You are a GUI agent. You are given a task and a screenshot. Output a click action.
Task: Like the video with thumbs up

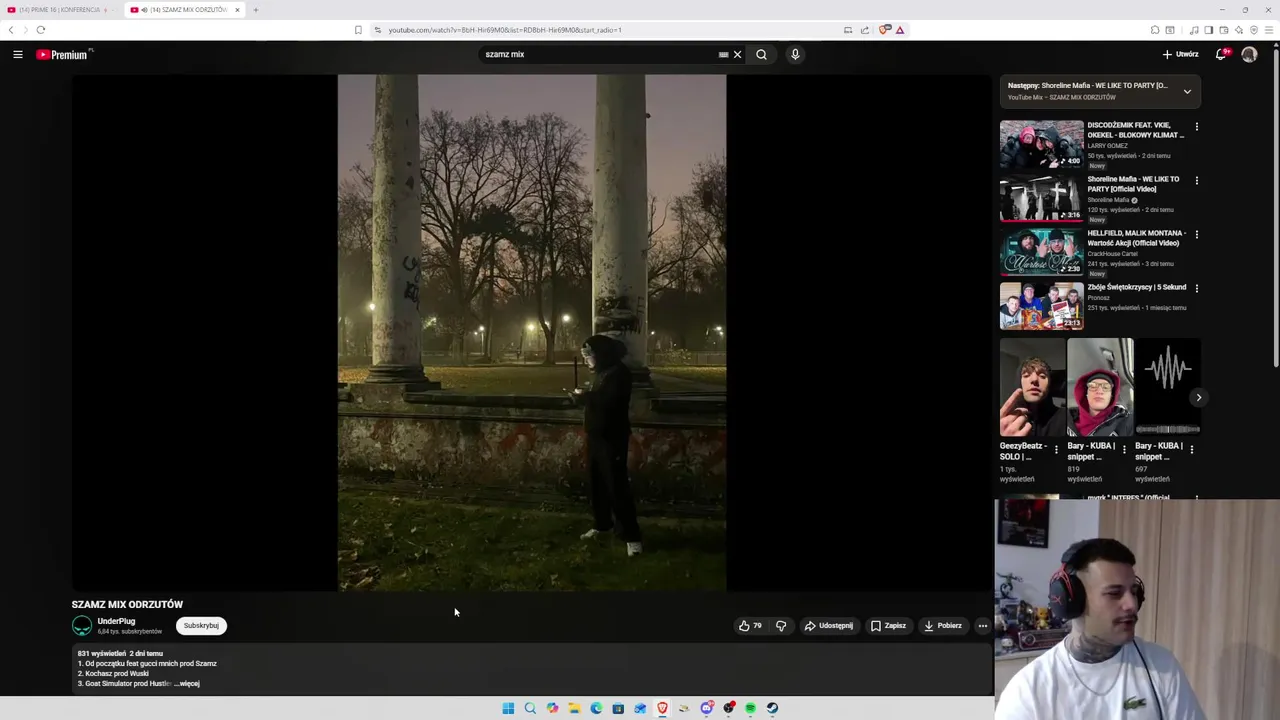(x=750, y=626)
